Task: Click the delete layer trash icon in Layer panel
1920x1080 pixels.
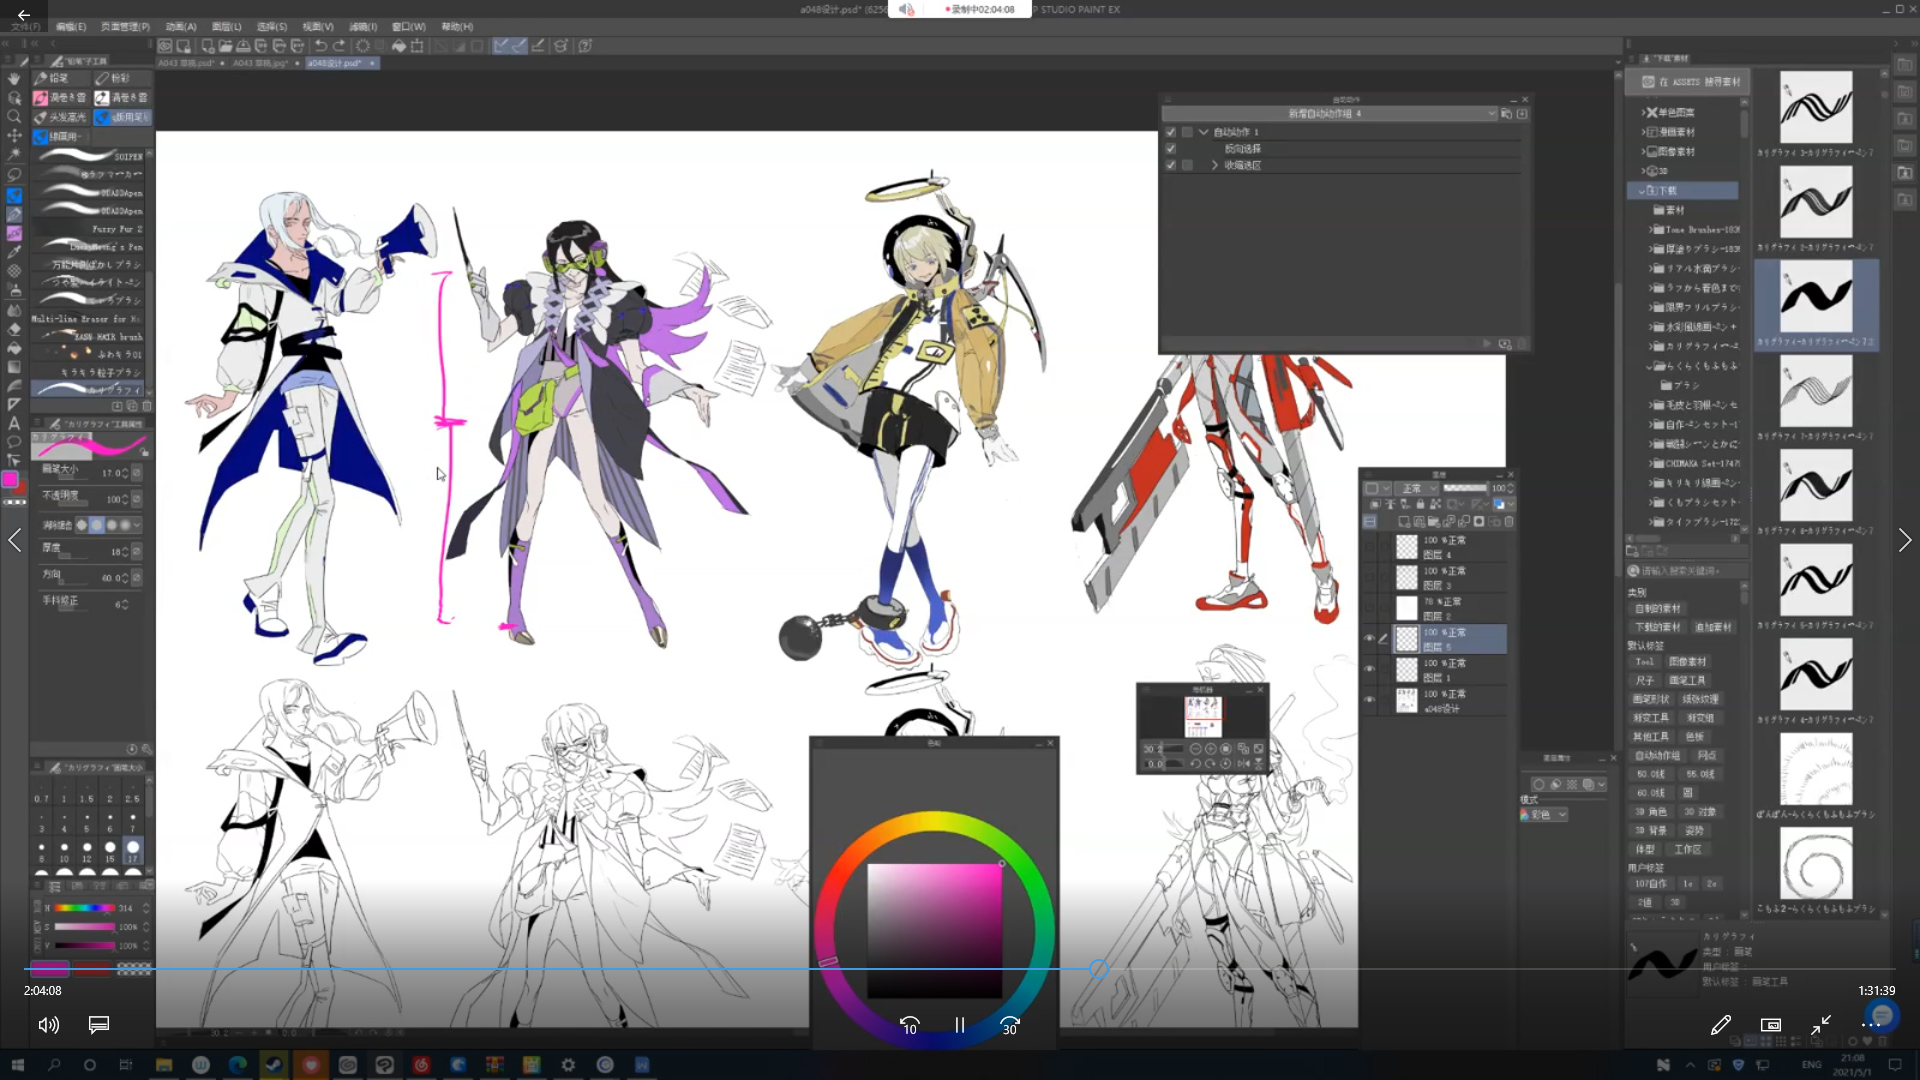Action: click(x=1509, y=521)
